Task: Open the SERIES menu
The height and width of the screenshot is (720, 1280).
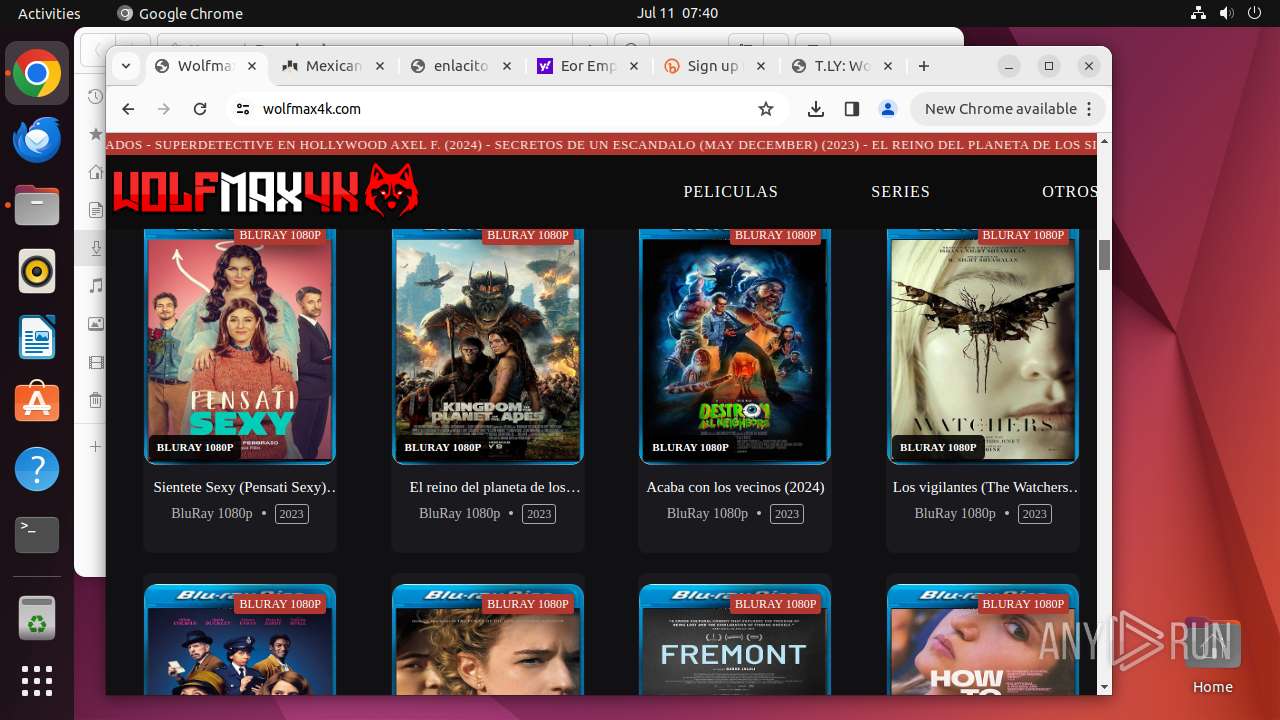Action: 900,191
